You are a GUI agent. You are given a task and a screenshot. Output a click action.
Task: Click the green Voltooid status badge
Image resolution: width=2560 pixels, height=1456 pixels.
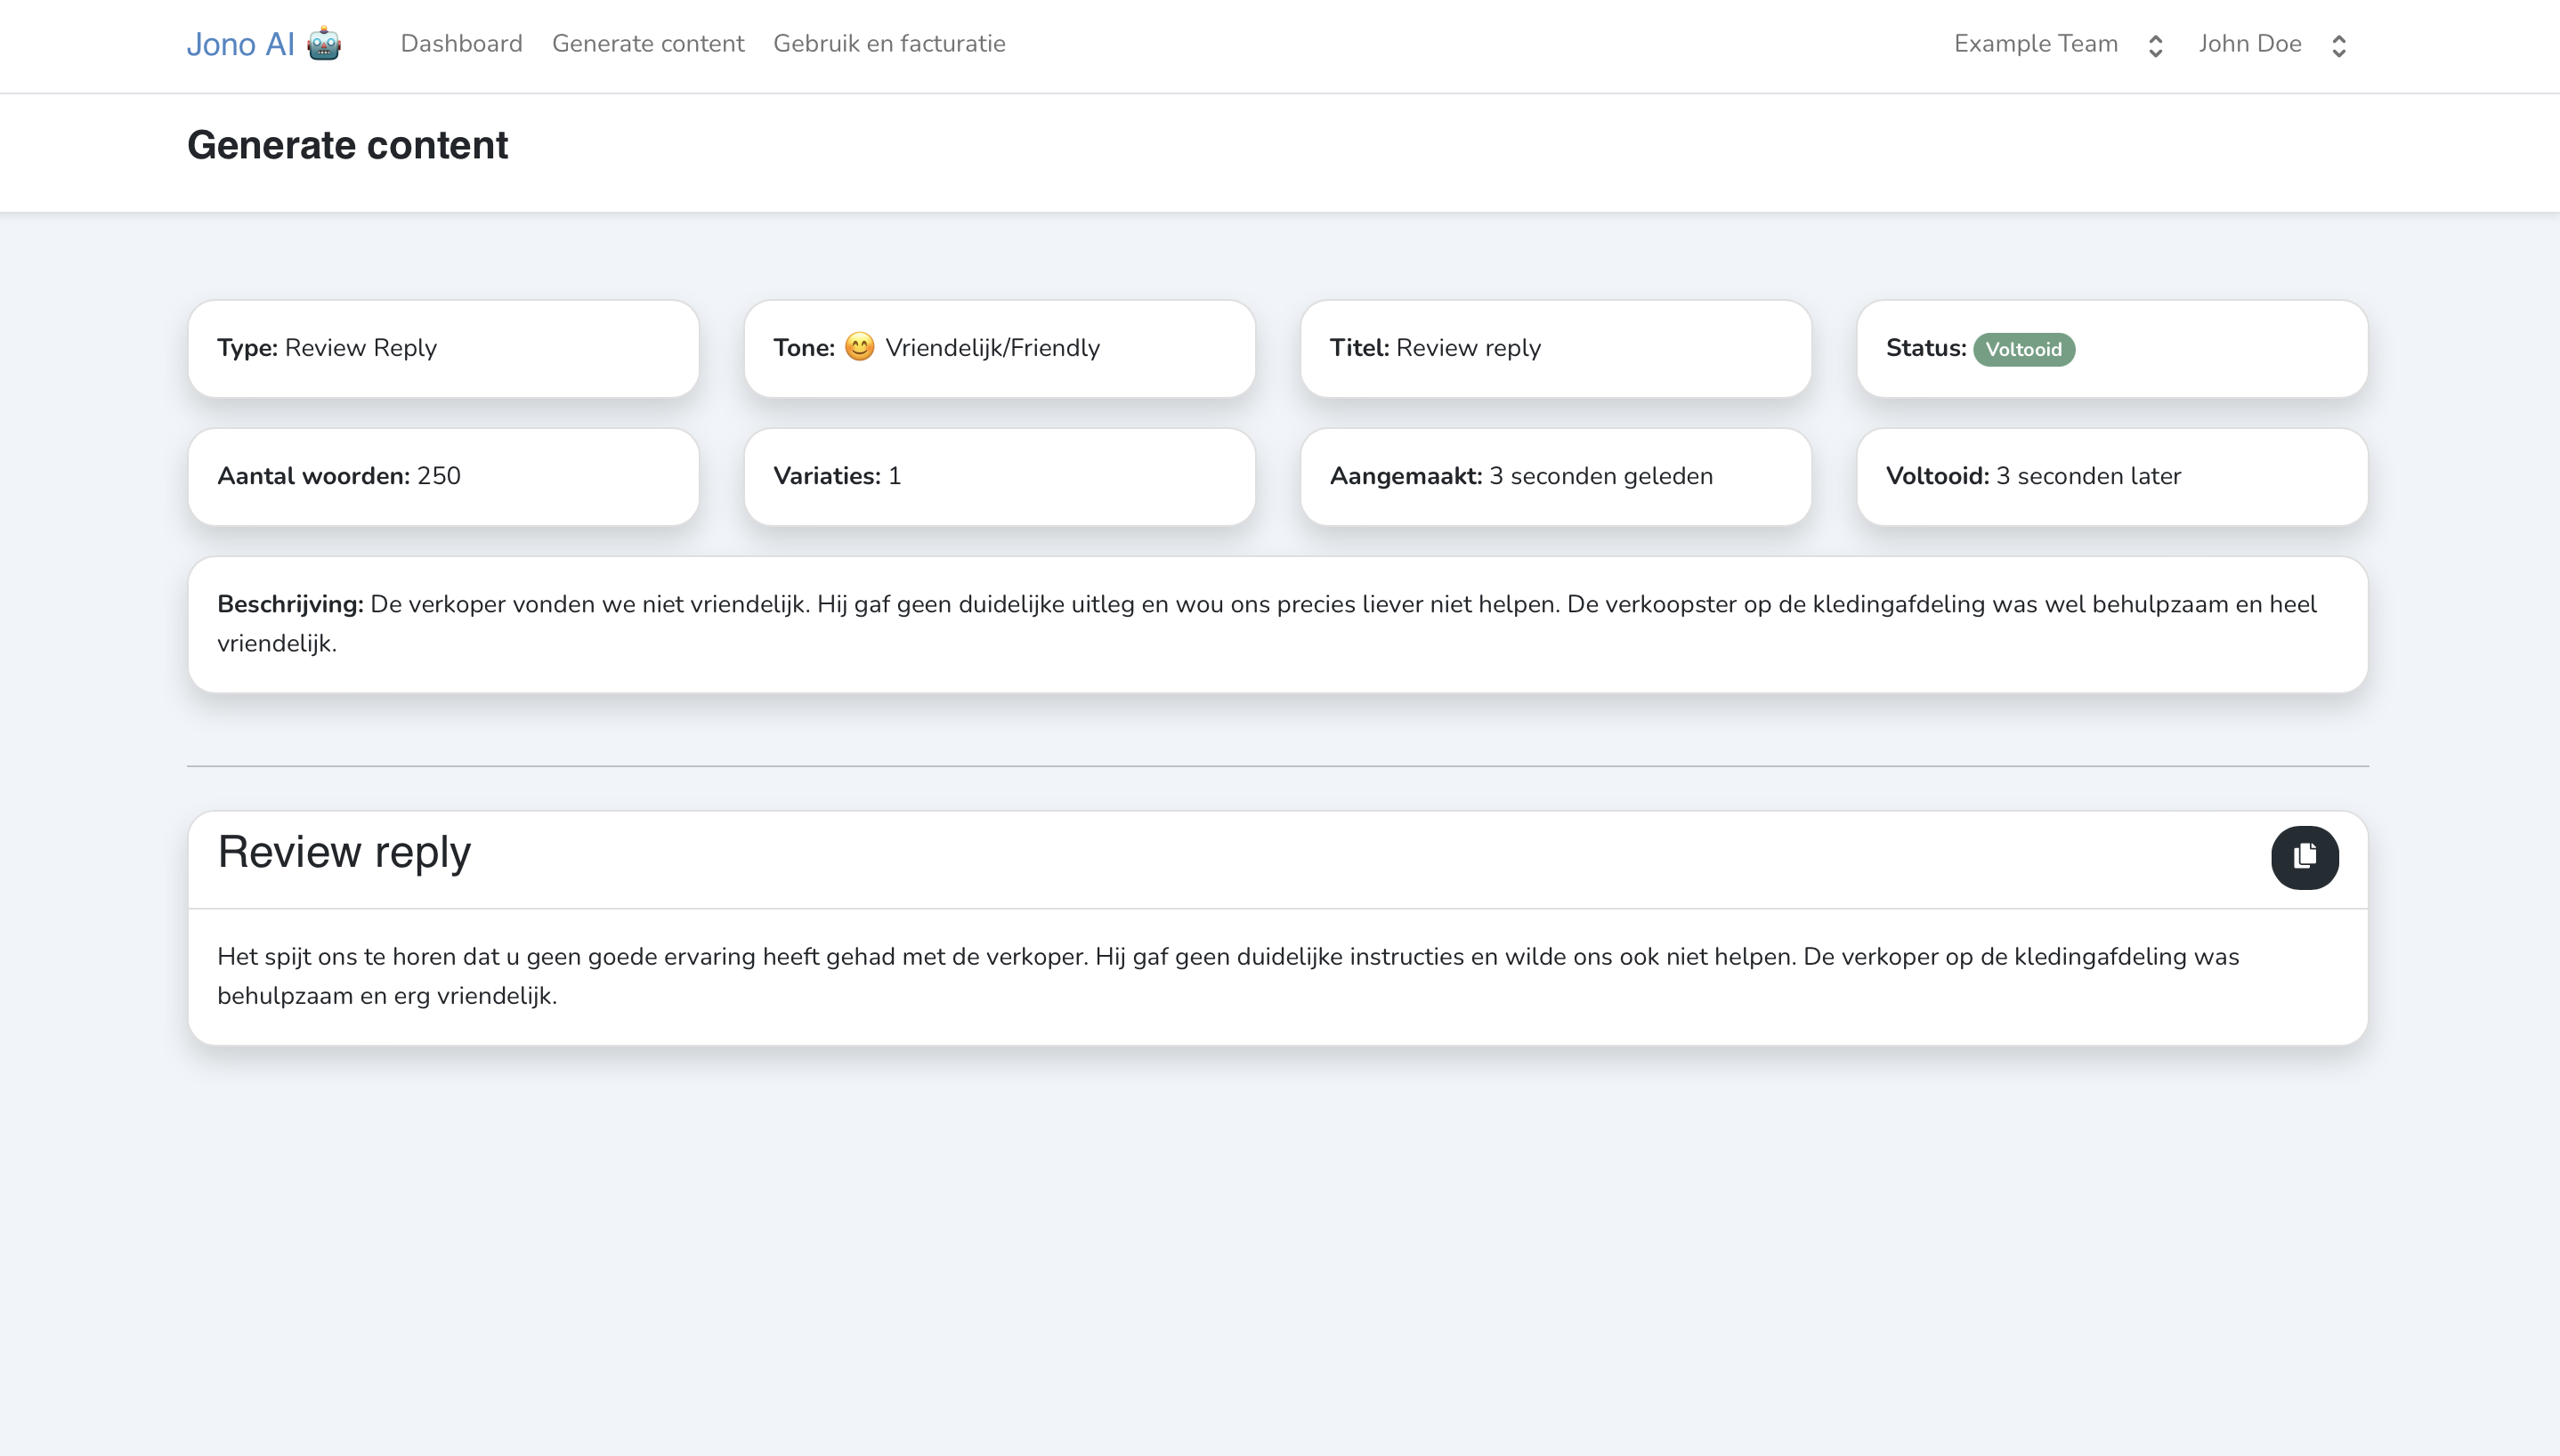pos(2023,349)
